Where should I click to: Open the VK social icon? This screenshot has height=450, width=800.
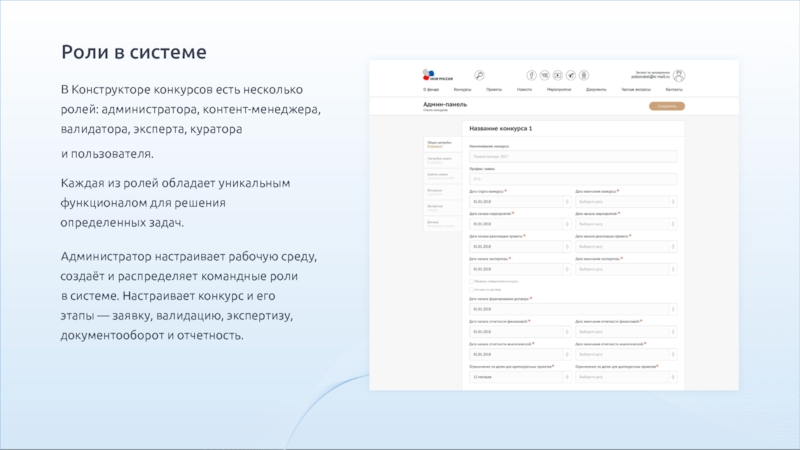pyautogui.click(x=544, y=75)
